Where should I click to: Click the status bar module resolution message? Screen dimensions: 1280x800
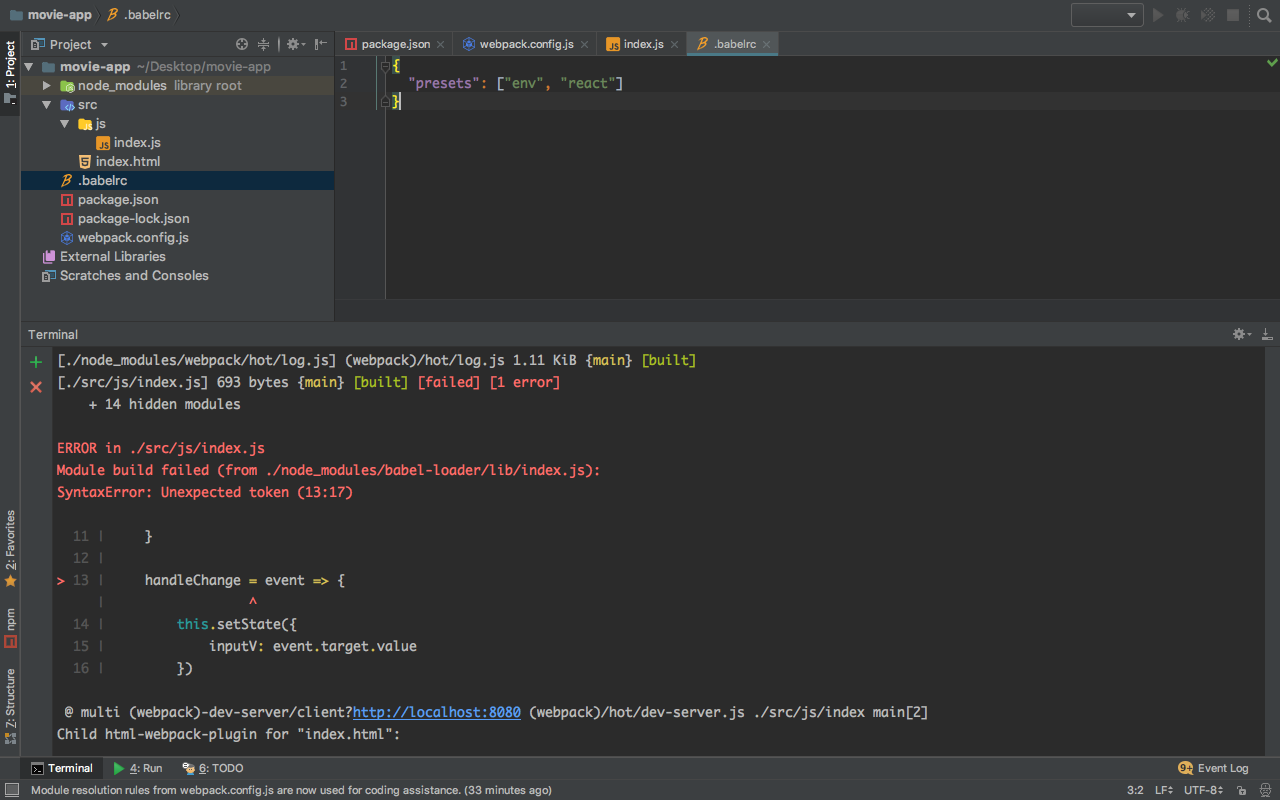pyautogui.click(x=291, y=790)
